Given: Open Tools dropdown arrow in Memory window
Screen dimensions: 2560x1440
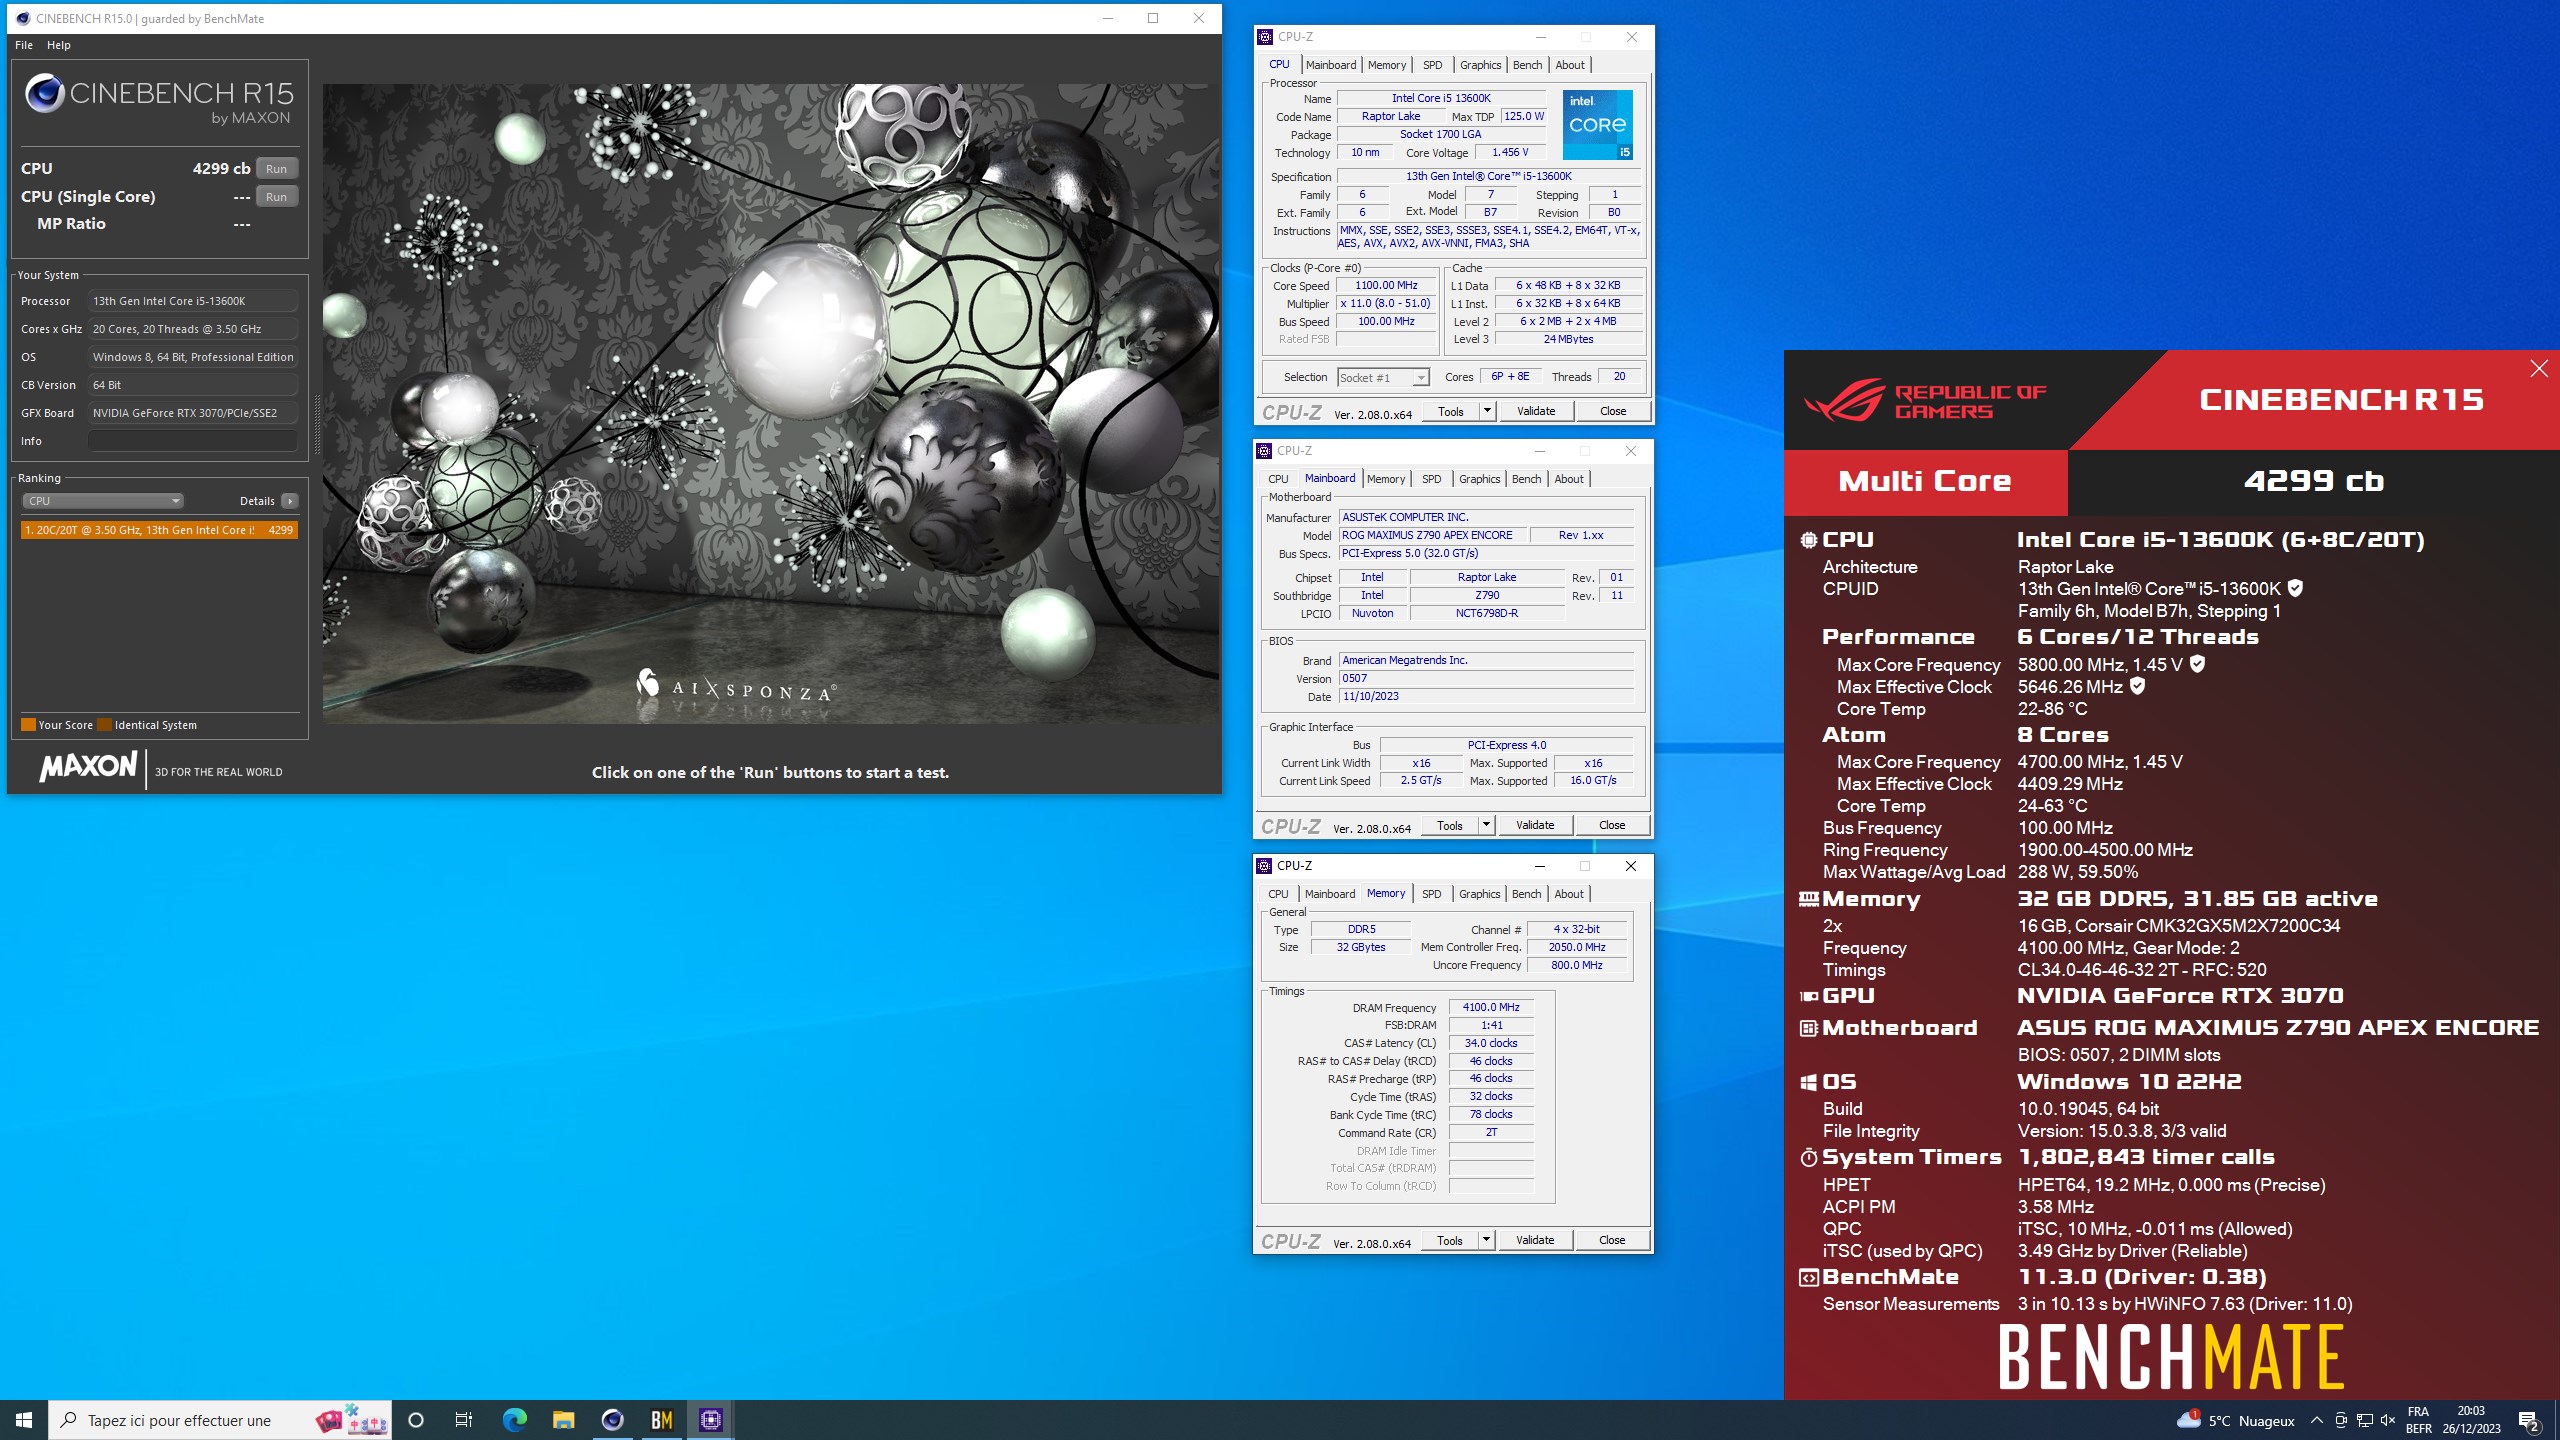Looking at the screenshot, I should pyautogui.click(x=1486, y=1240).
